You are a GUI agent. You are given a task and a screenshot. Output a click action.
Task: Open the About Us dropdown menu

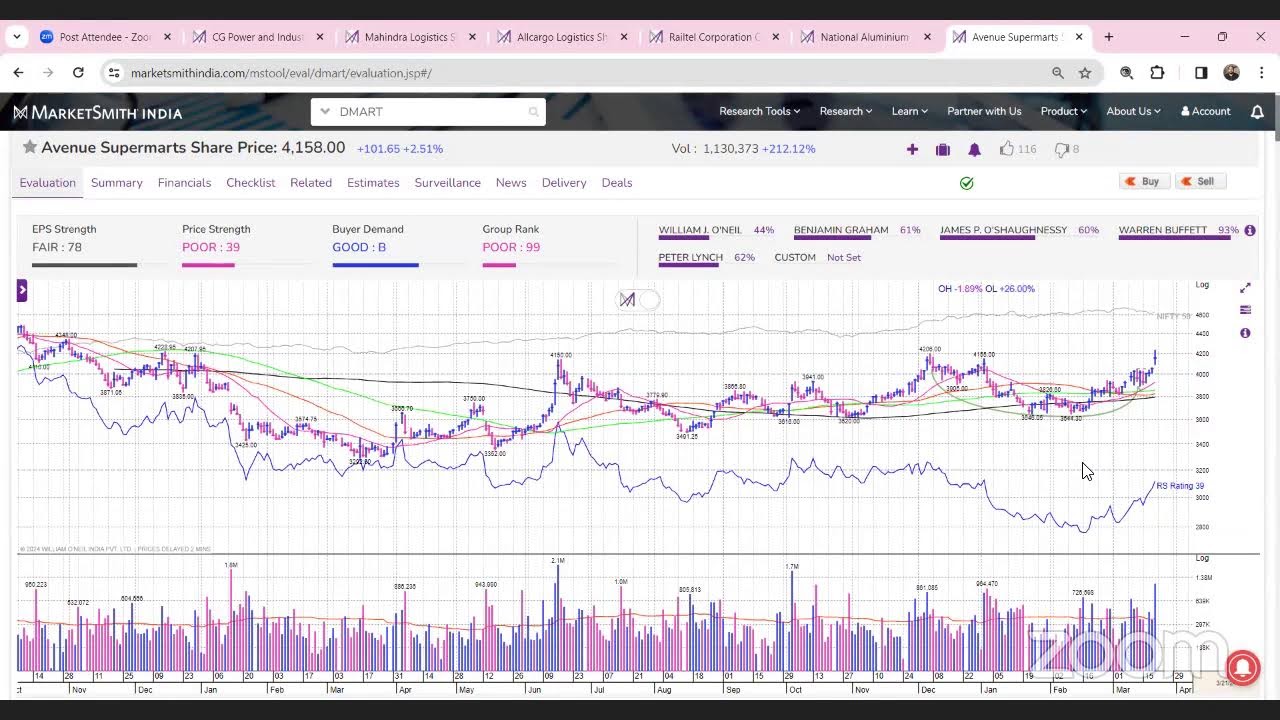1133,112
